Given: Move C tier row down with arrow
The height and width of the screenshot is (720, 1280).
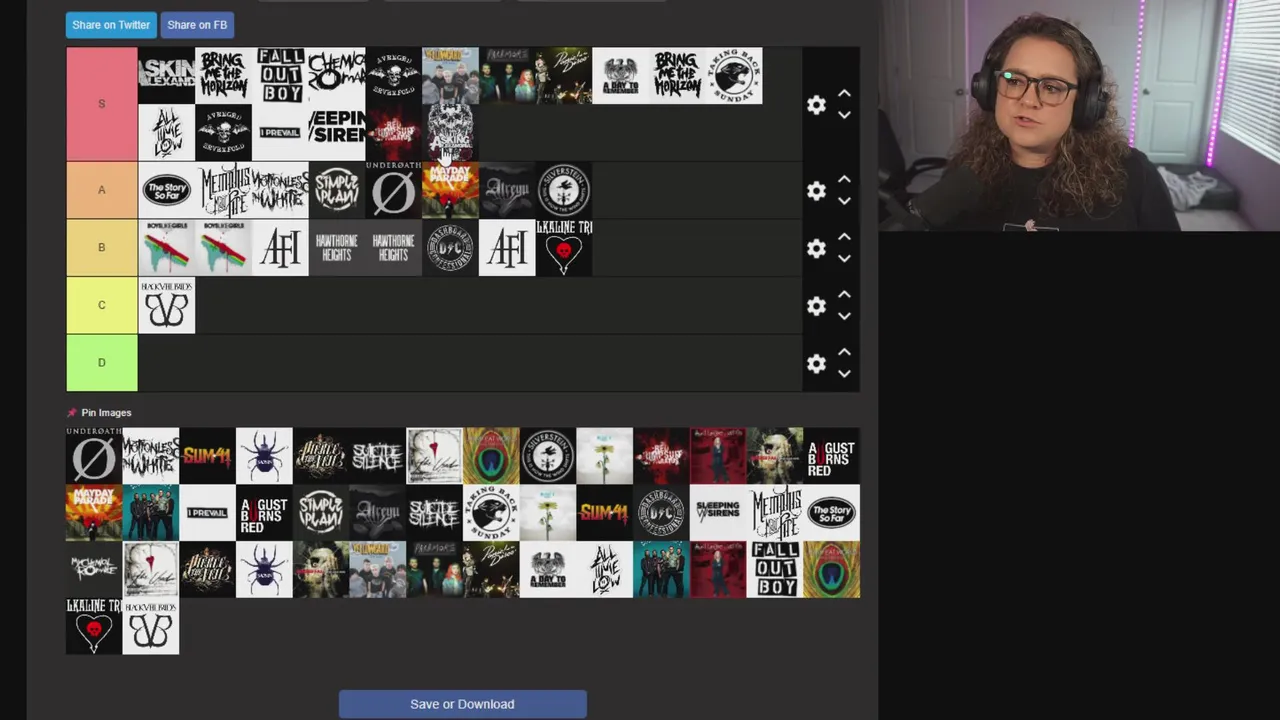Looking at the screenshot, I should click(844, 316).
